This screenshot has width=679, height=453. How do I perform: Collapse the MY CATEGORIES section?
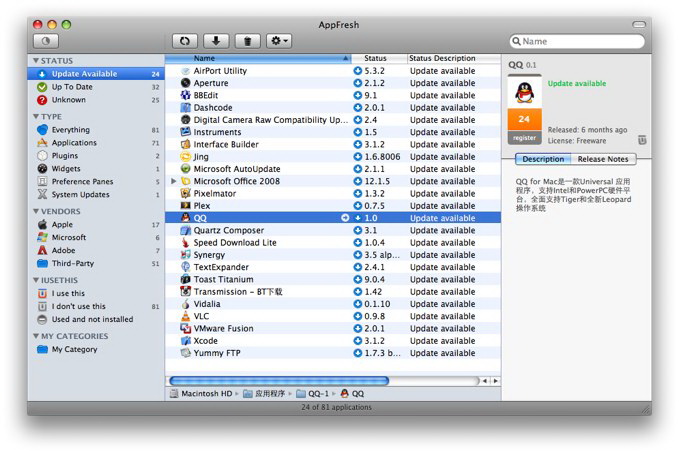pyautogui.click(x=36, y=336)
